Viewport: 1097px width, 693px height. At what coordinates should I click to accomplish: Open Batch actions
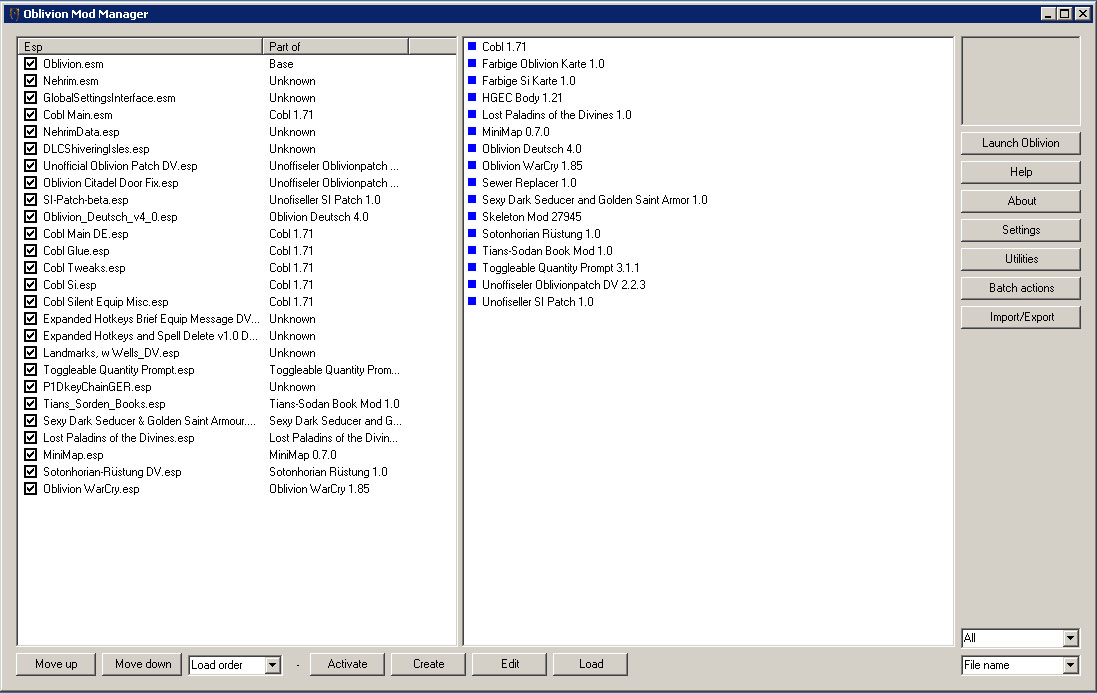tap(1021, 288)
